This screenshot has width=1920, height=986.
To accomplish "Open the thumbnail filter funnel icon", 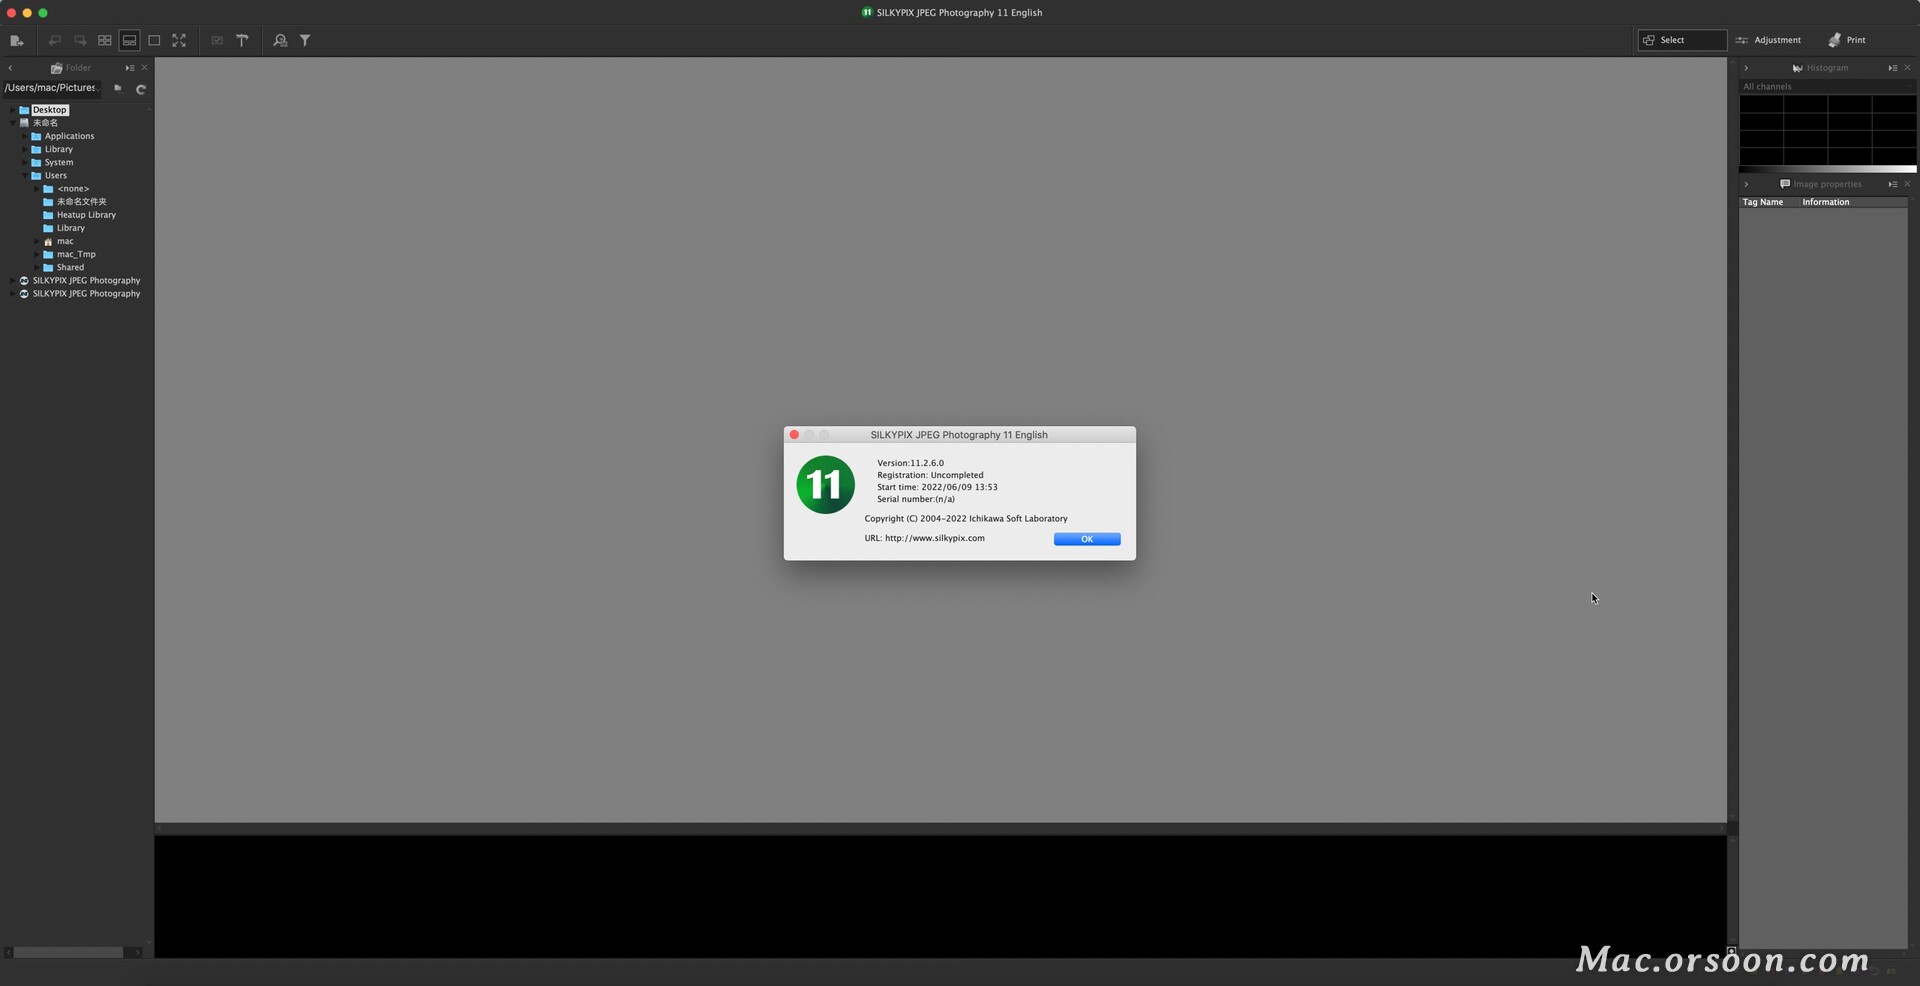I will [x=305, y=41].
